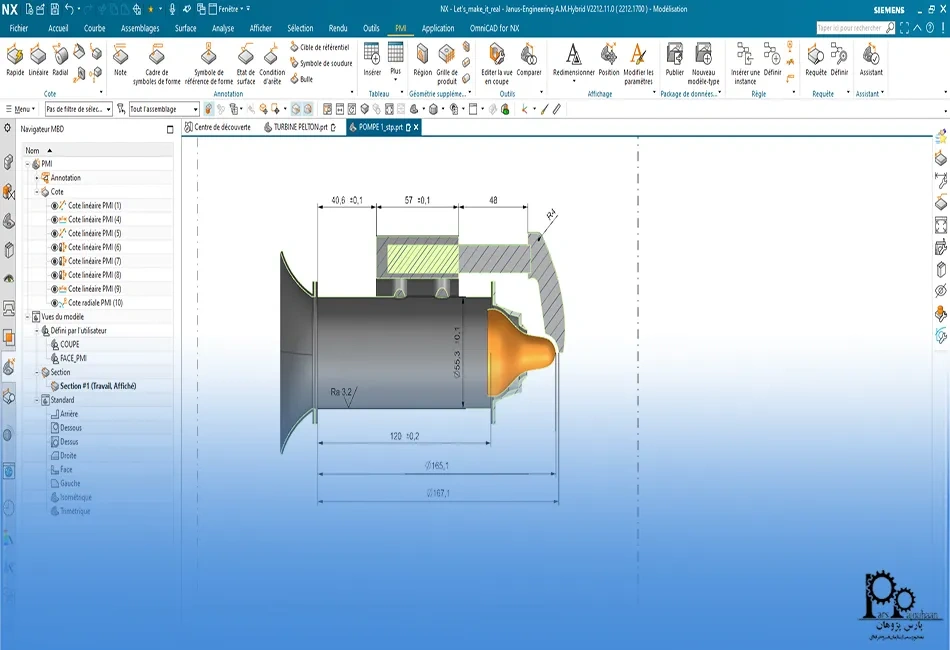Click the Nouveau modèle-type button
This screenshot has width=950, height=650.
pos(703,60)
